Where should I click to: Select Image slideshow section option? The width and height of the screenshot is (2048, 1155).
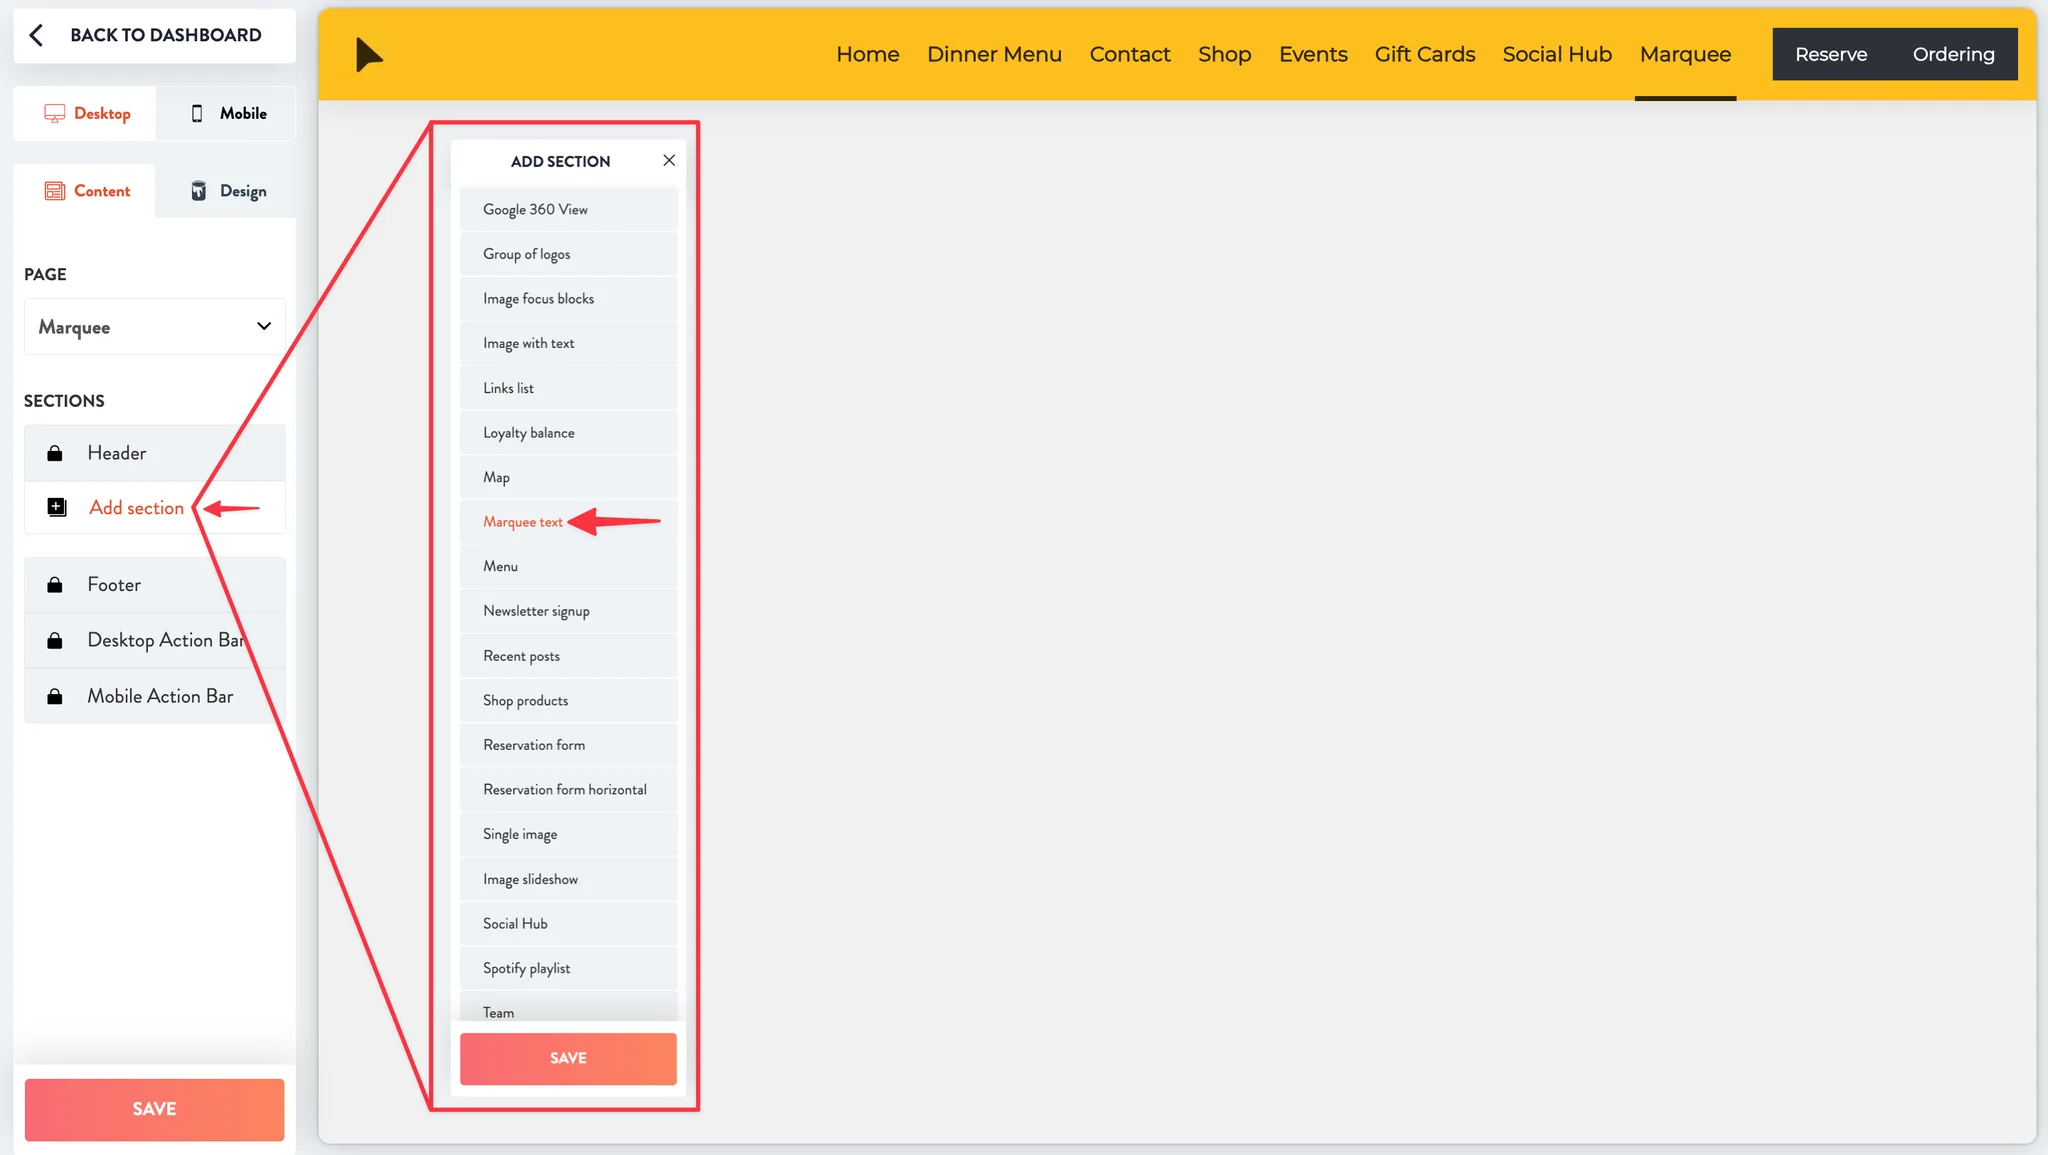coord(568,879)
